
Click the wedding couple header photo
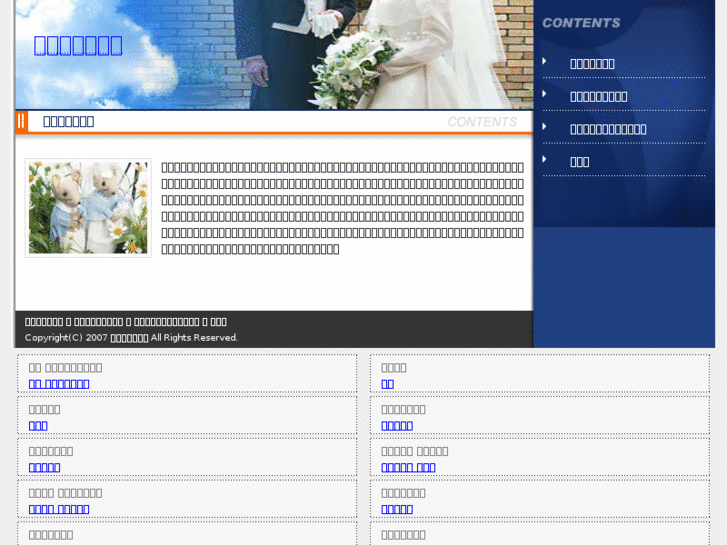click(274, 55)
